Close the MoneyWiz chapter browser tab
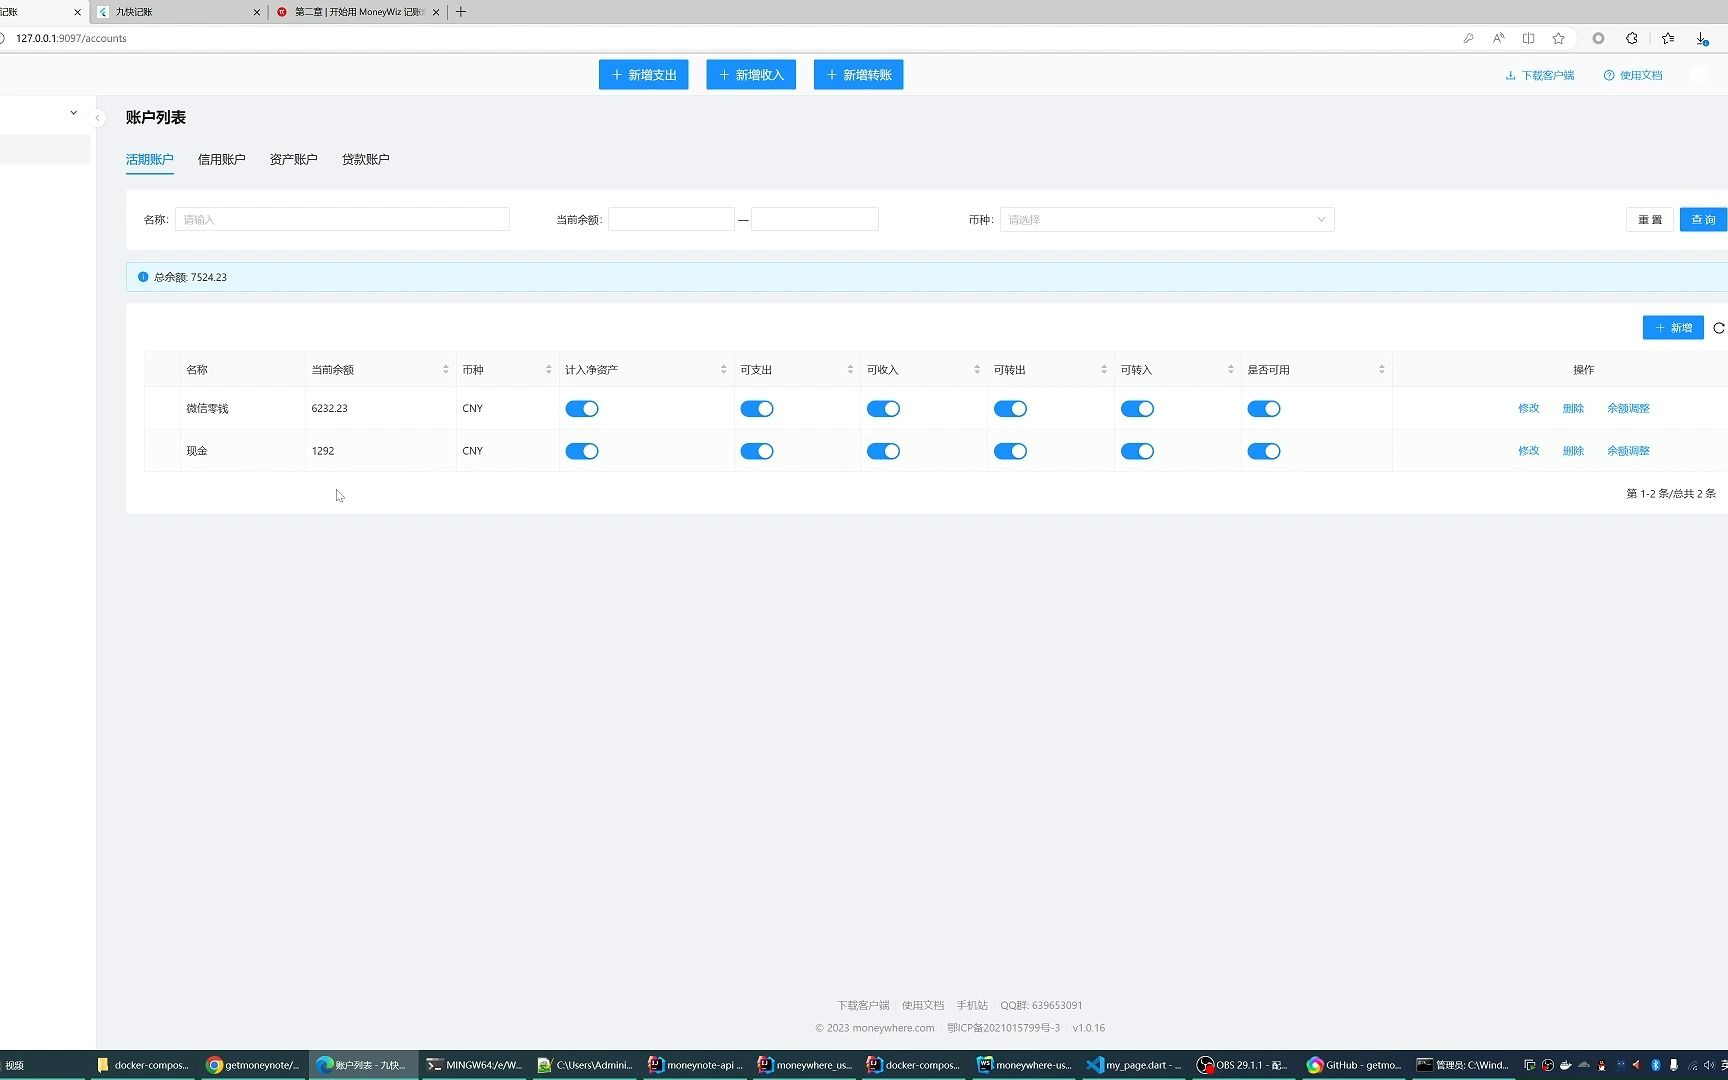The height and width of the screenshot is (1080, 1728). pos(436,12)
